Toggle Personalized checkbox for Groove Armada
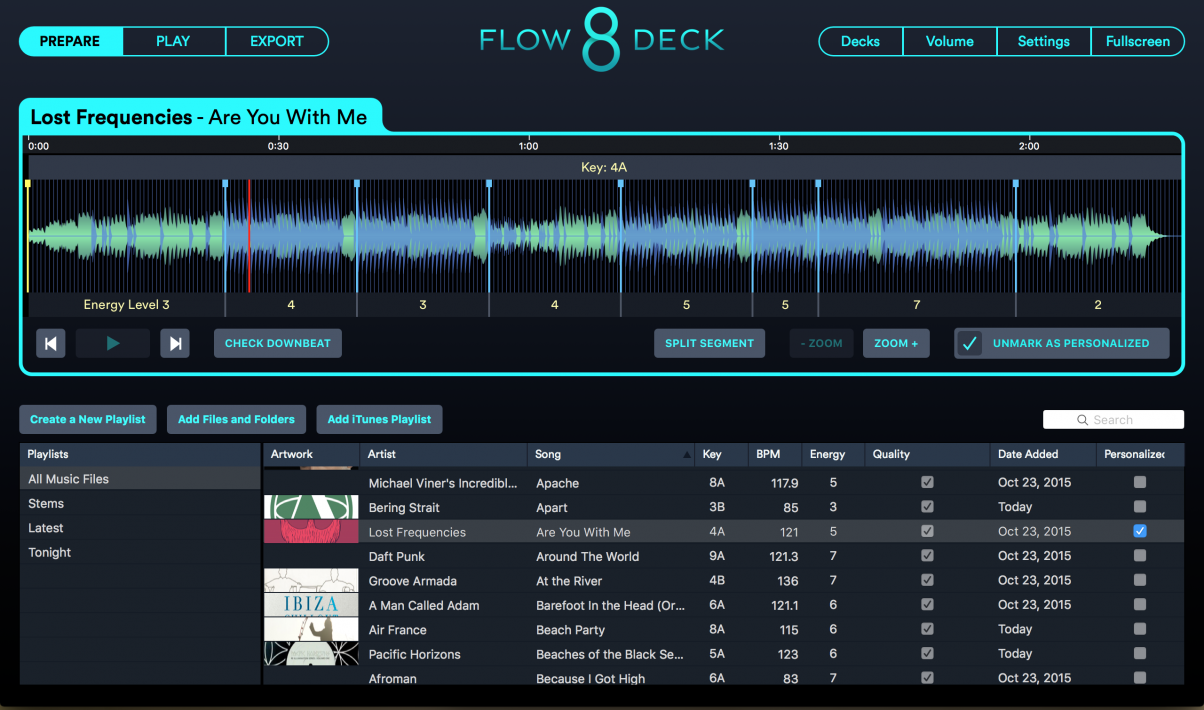This screenshot has height=710, width=1204. click(1140, 580)
